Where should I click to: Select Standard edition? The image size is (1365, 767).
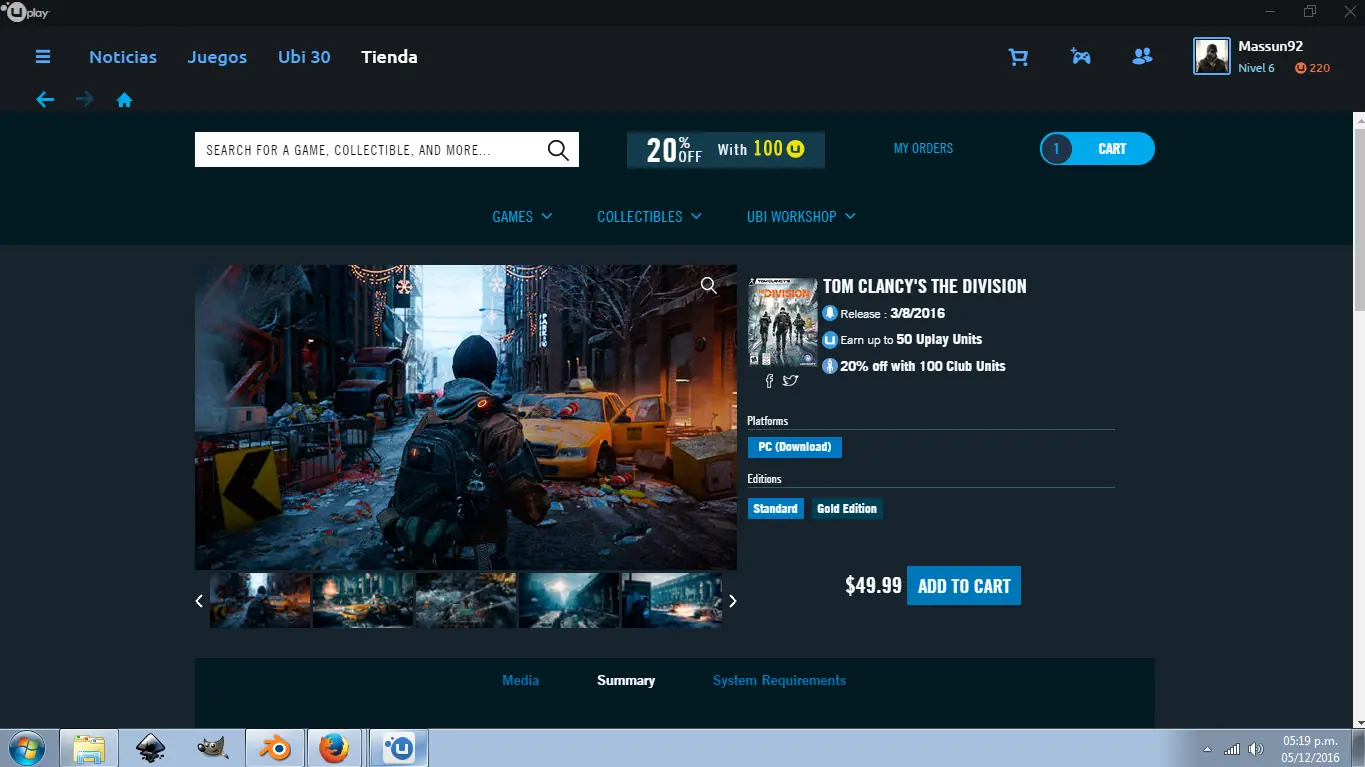point(775,509)
